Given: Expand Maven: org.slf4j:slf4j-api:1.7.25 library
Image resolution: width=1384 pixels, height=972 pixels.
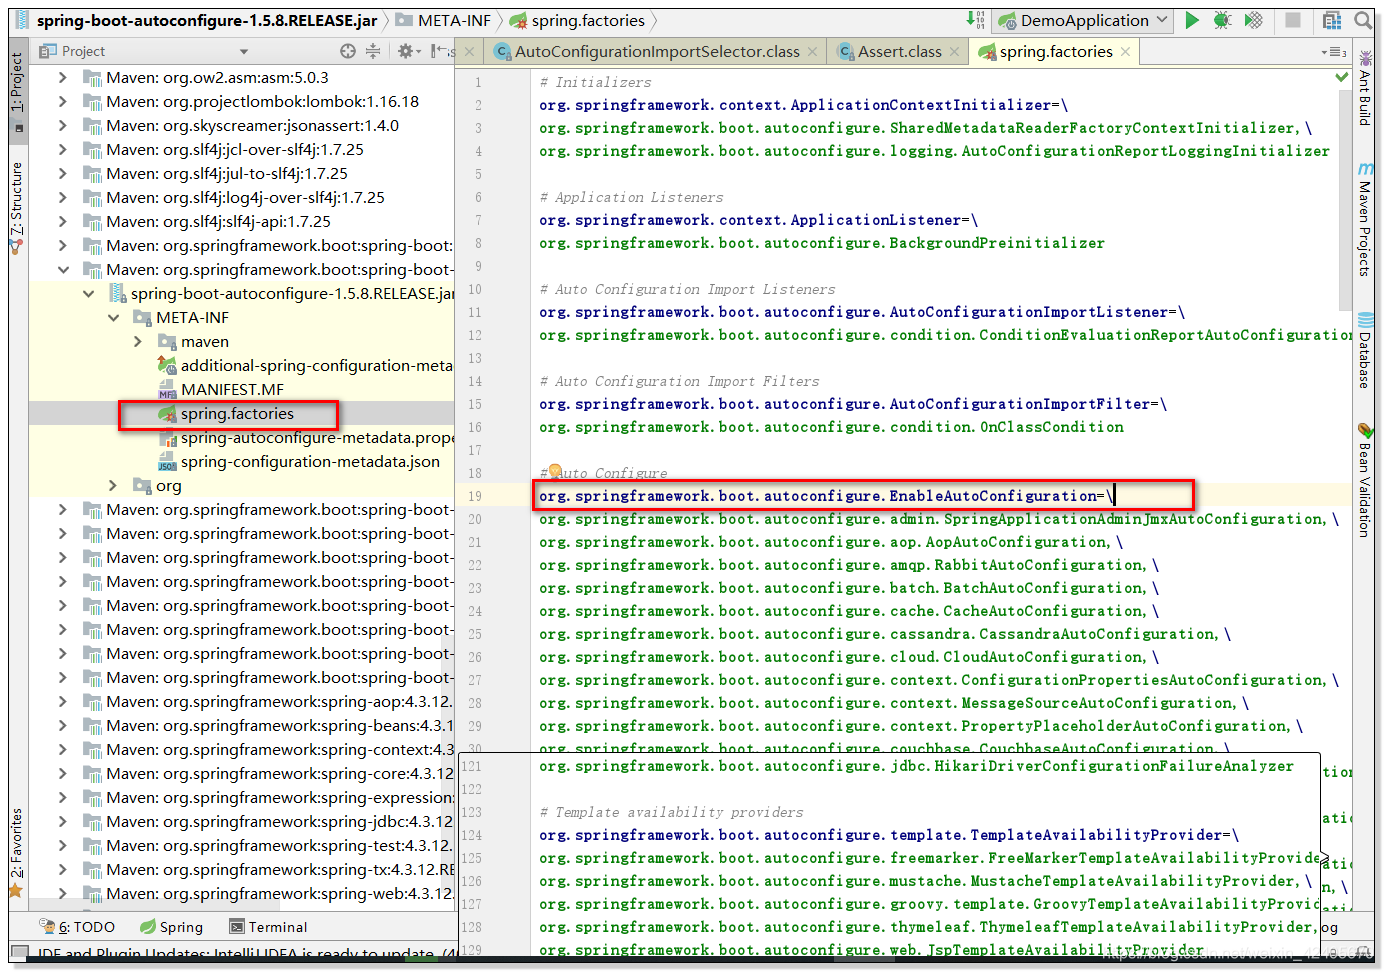Looking at the screenshot, I should point(63,221).
